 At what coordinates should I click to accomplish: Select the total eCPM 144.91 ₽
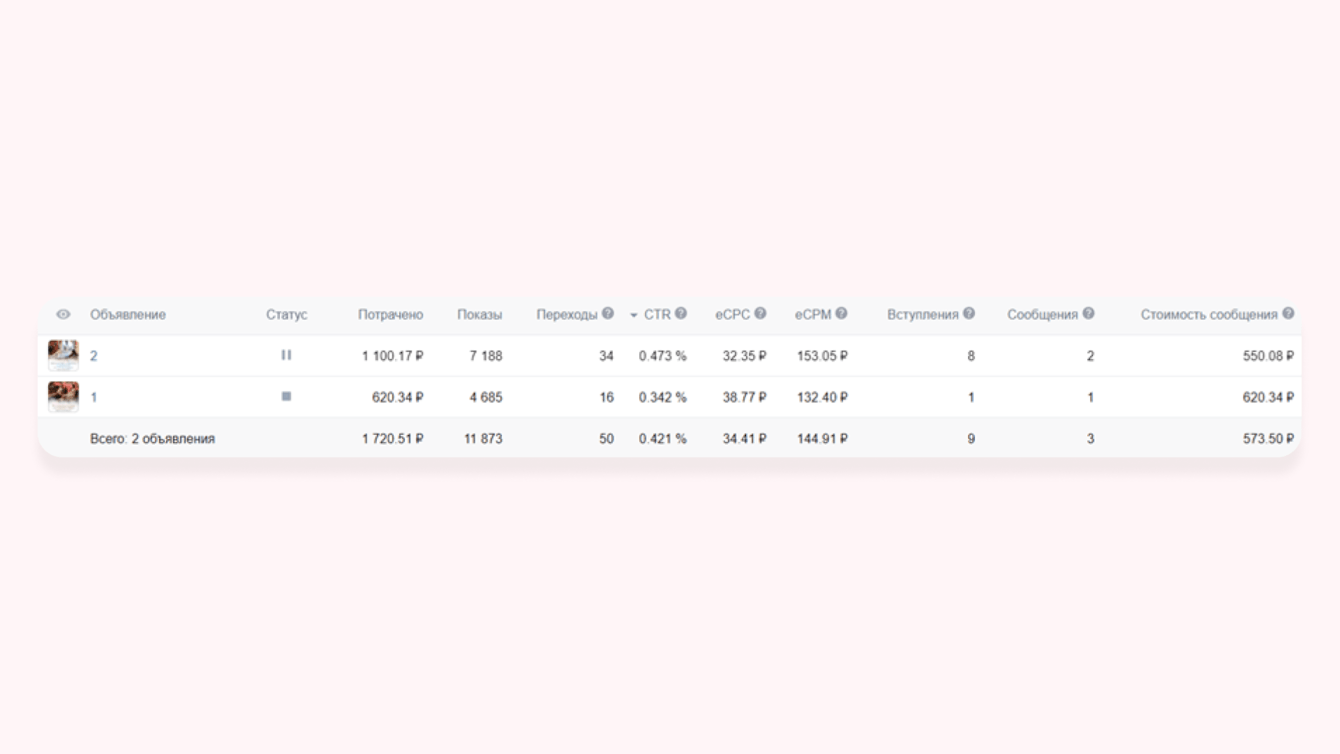click(822, 439)
